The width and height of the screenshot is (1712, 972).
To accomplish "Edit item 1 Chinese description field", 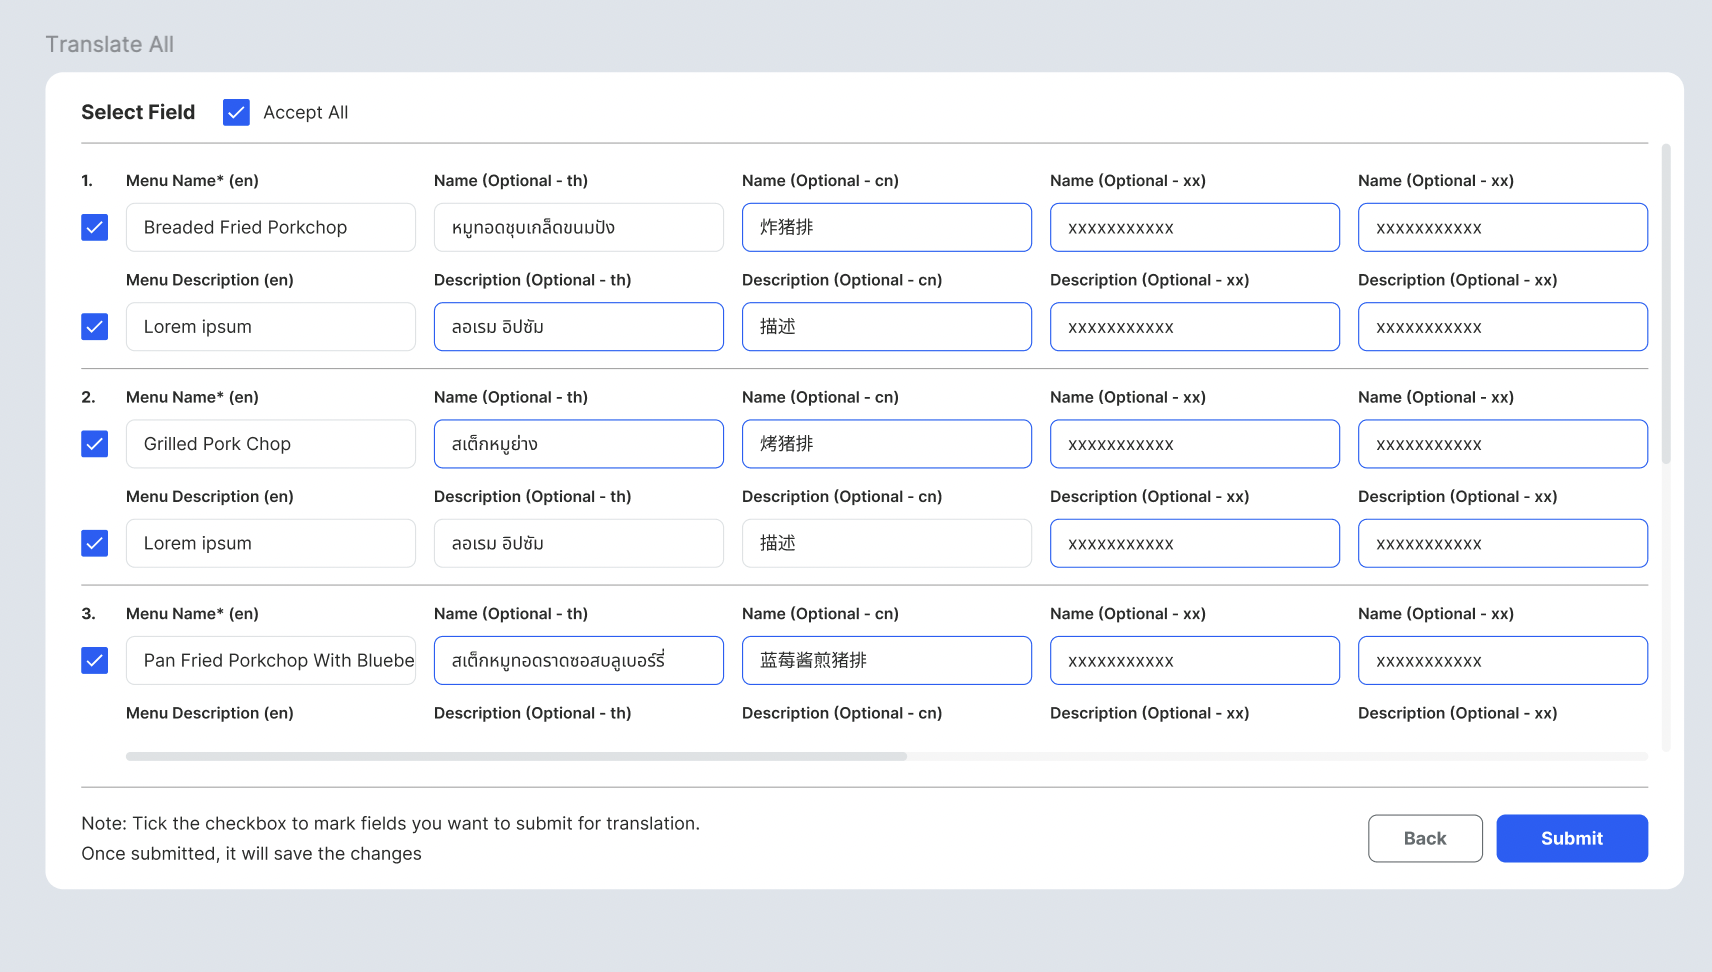I will (x=886, y=327).
